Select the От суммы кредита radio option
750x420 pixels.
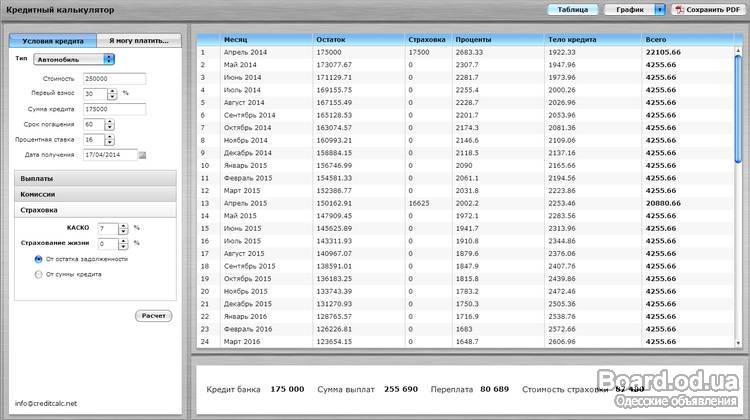tap(38, 274)
